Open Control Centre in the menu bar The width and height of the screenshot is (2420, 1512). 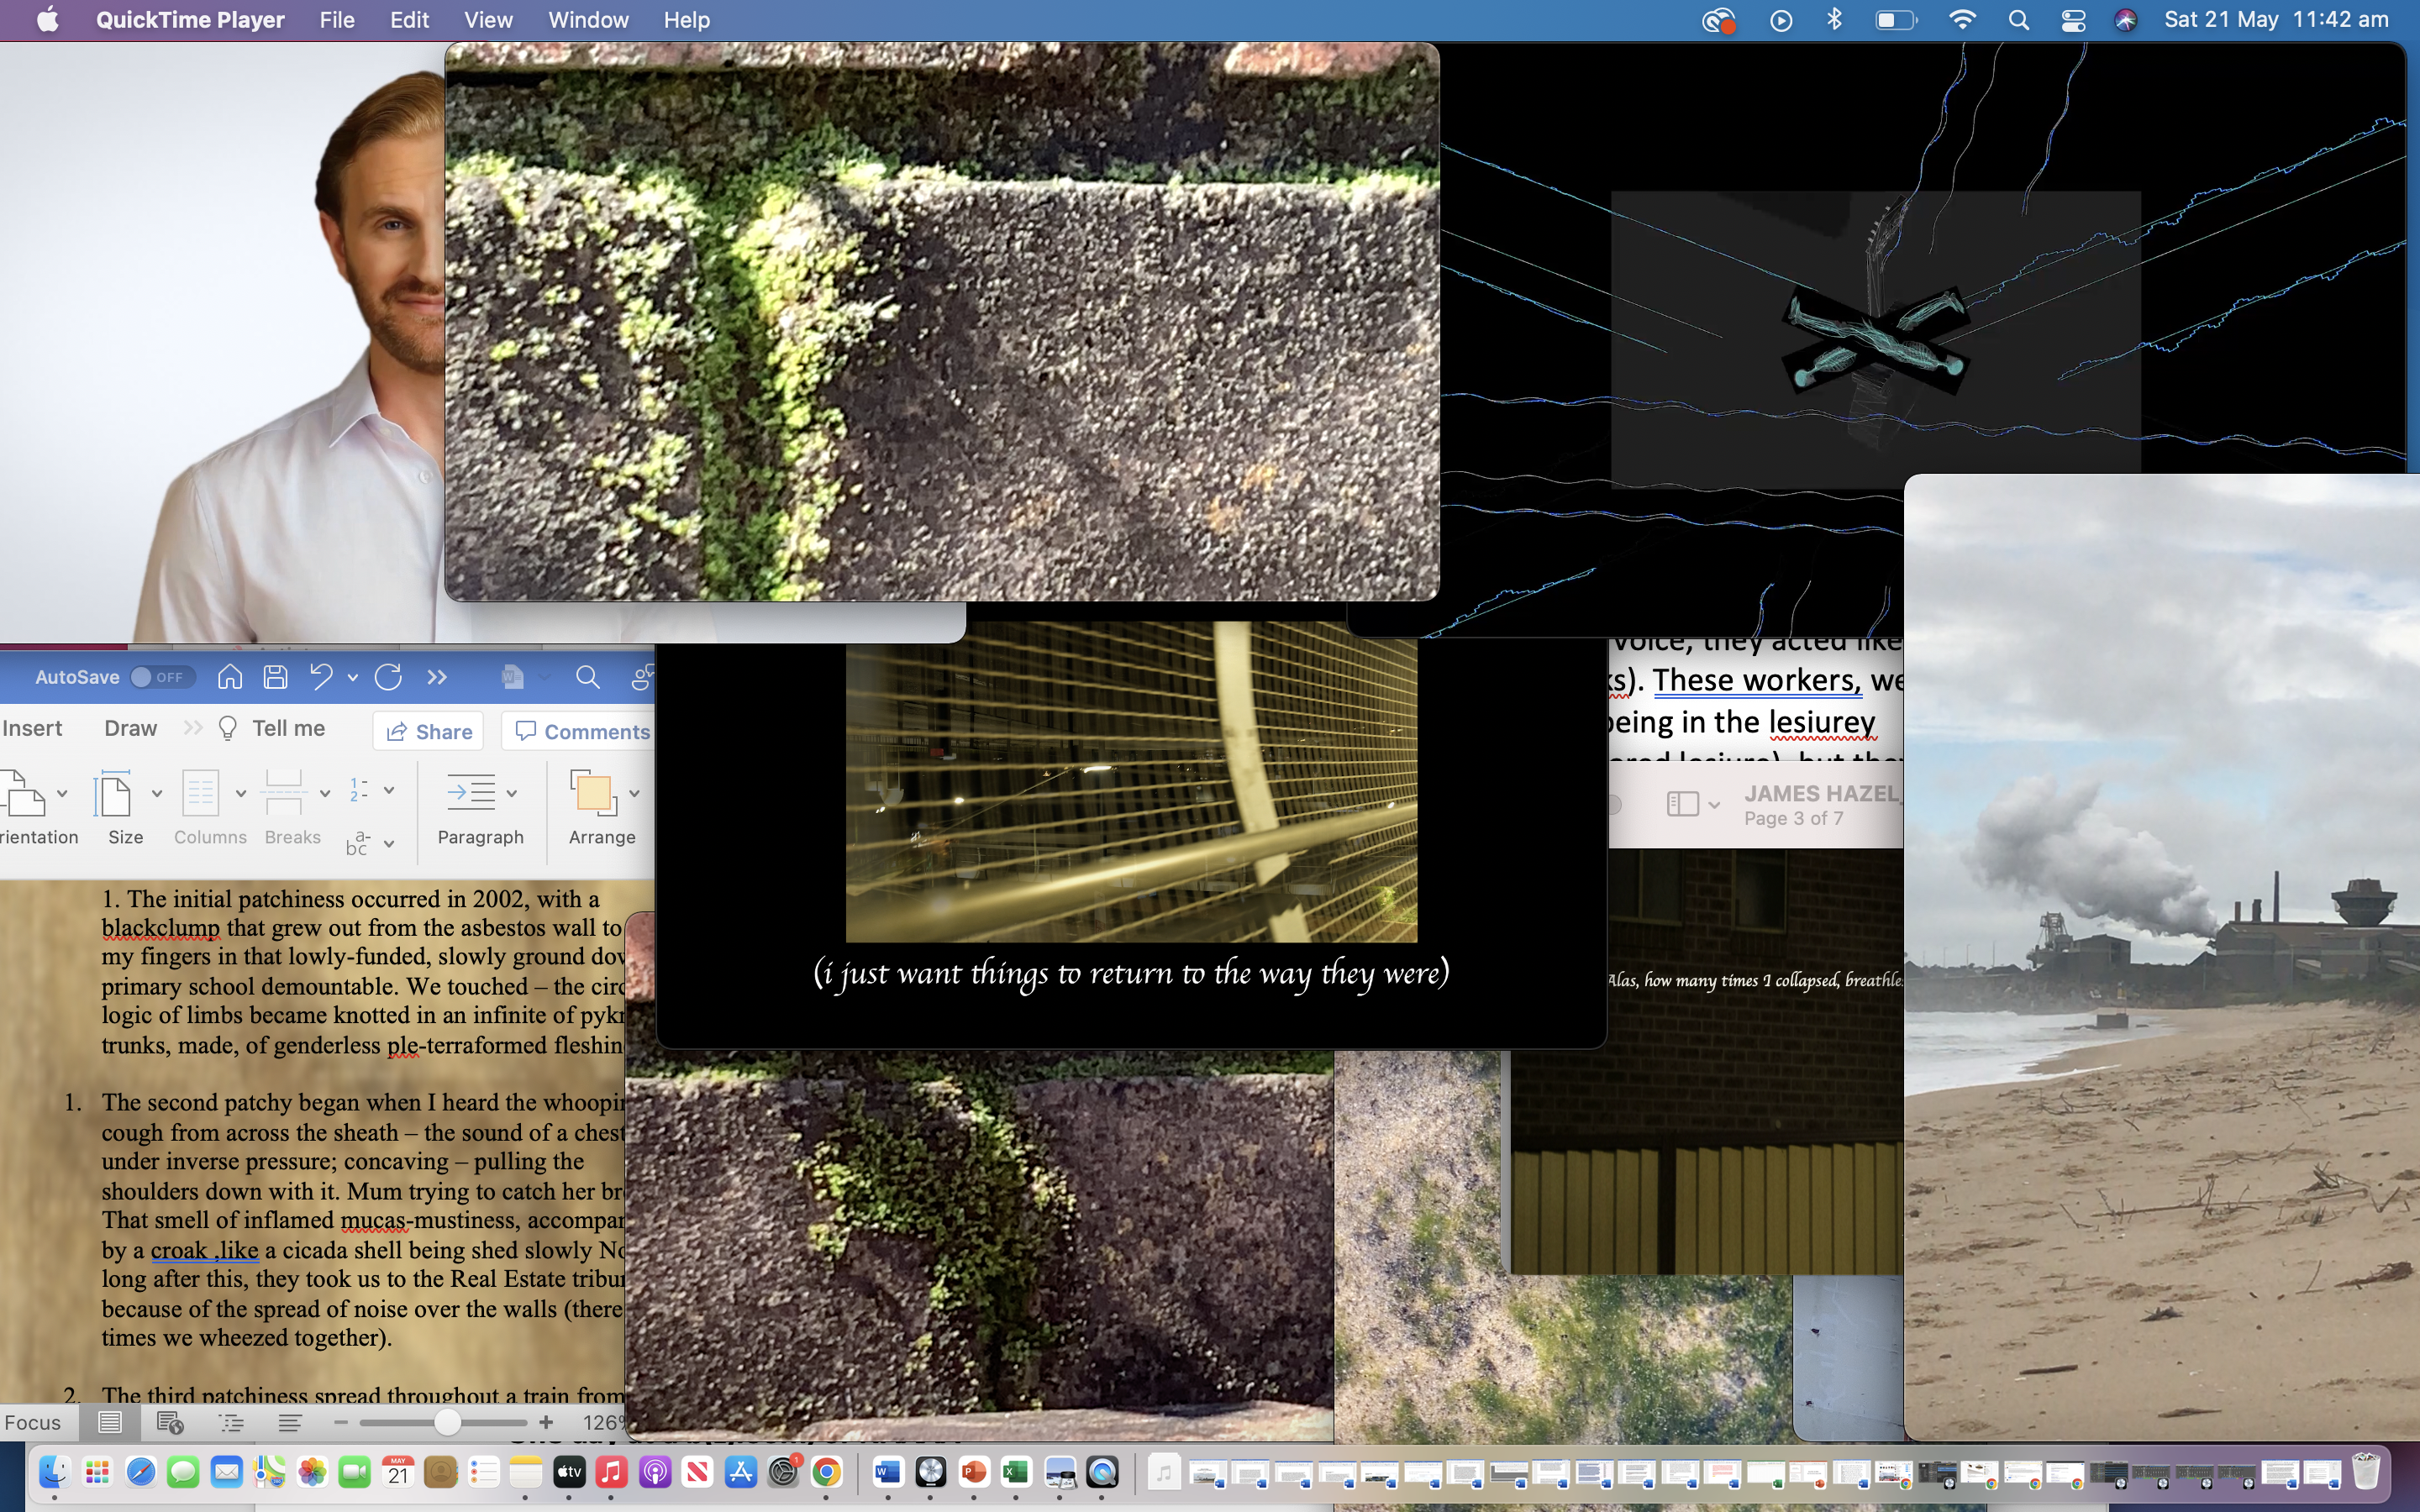coord(2073,20)
